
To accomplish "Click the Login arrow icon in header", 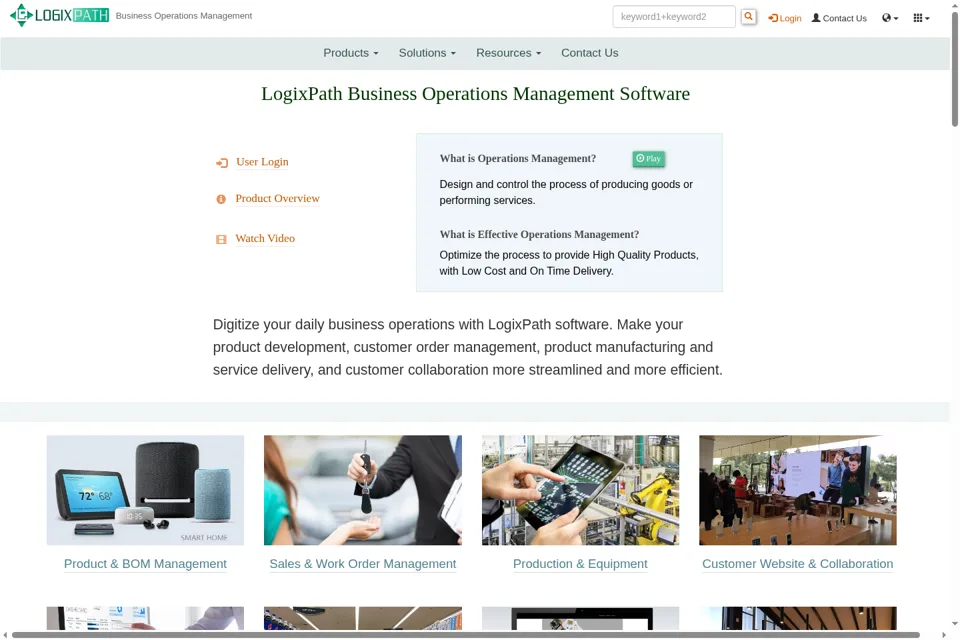I will tap(773, 18).
